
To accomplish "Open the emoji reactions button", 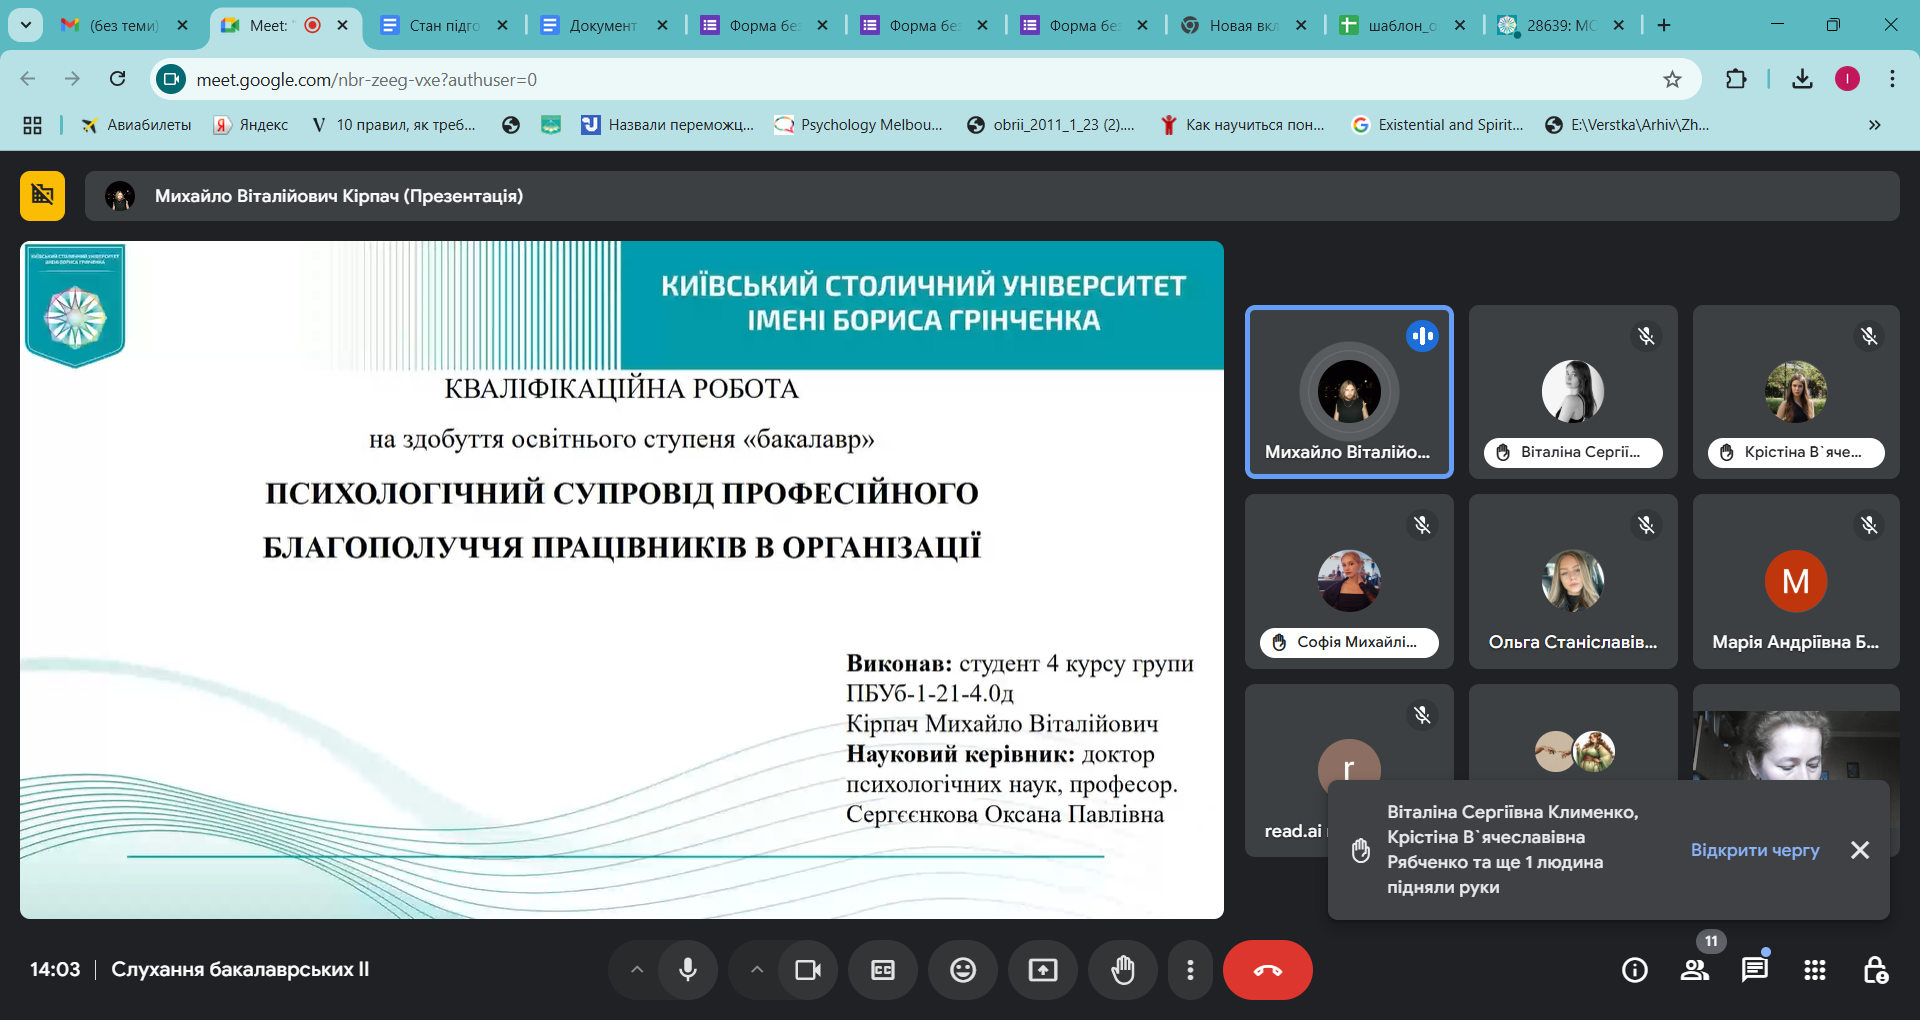I will 963,970.
